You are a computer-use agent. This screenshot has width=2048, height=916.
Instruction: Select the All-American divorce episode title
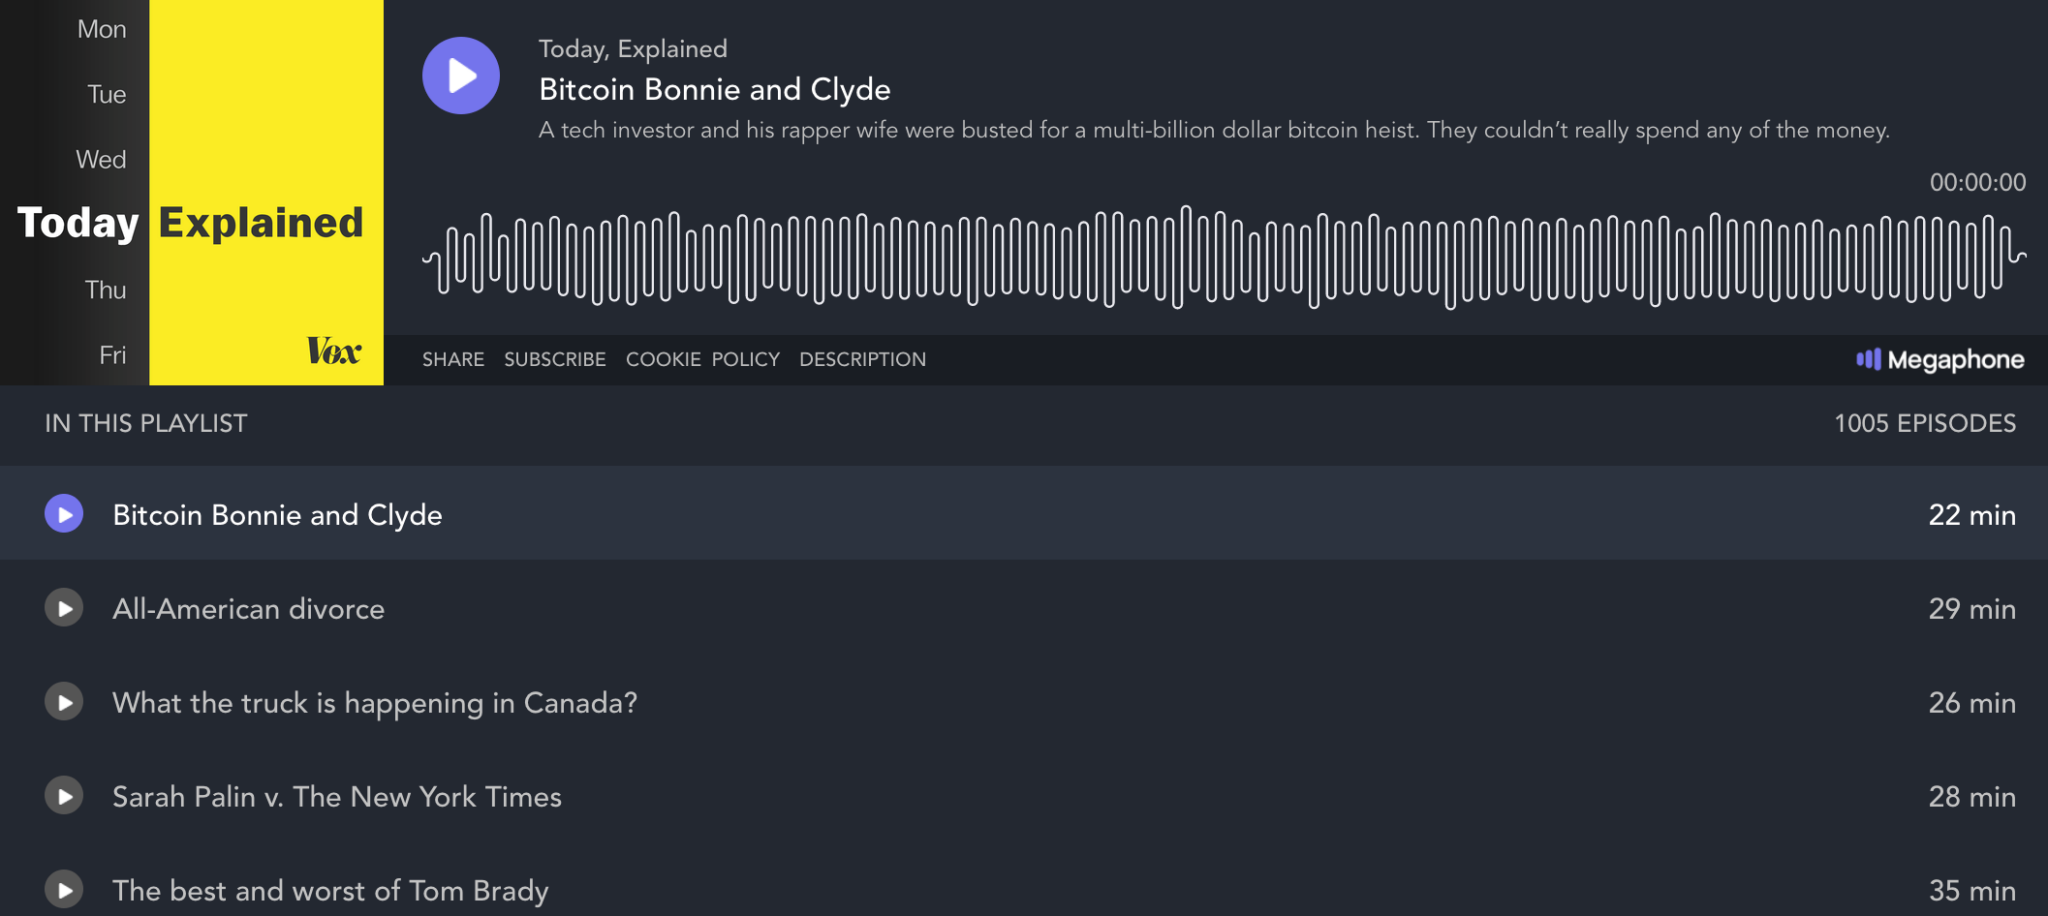tap(248, 609)
